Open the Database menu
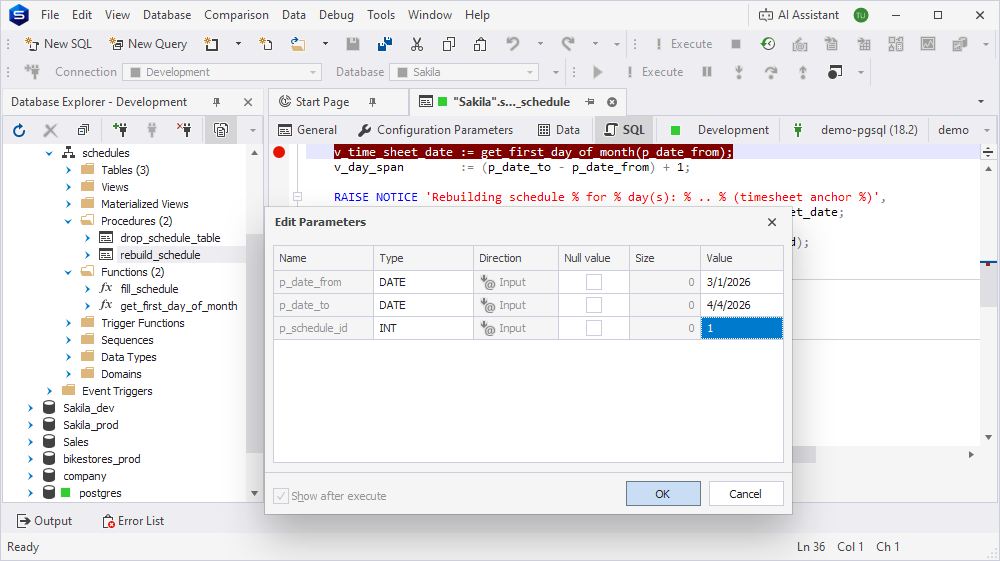The image size is (1000, 561). [167, 15]
